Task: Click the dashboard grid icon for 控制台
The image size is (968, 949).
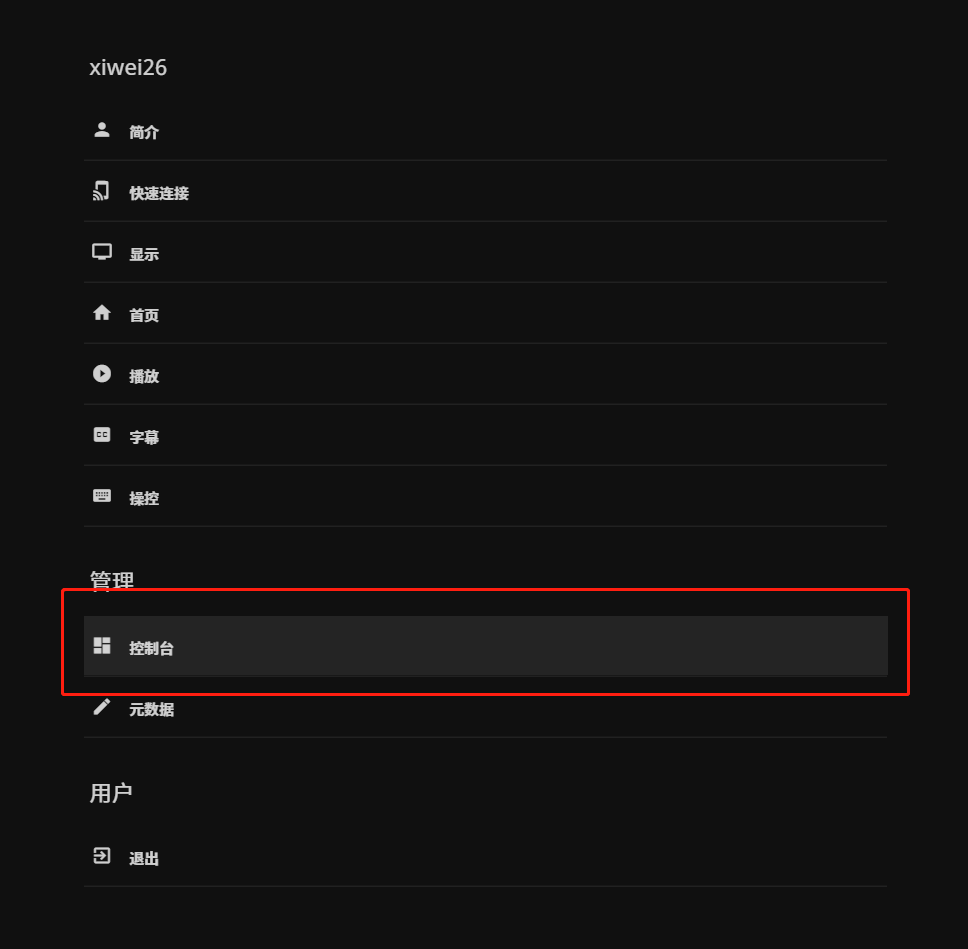Action: coord(102,646)
